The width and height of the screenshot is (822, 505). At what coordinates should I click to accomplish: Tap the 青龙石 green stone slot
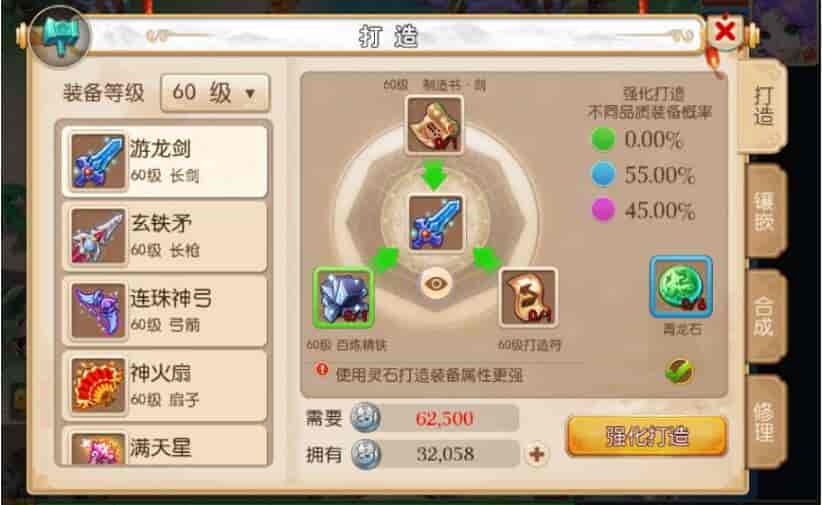coord(681,287)
